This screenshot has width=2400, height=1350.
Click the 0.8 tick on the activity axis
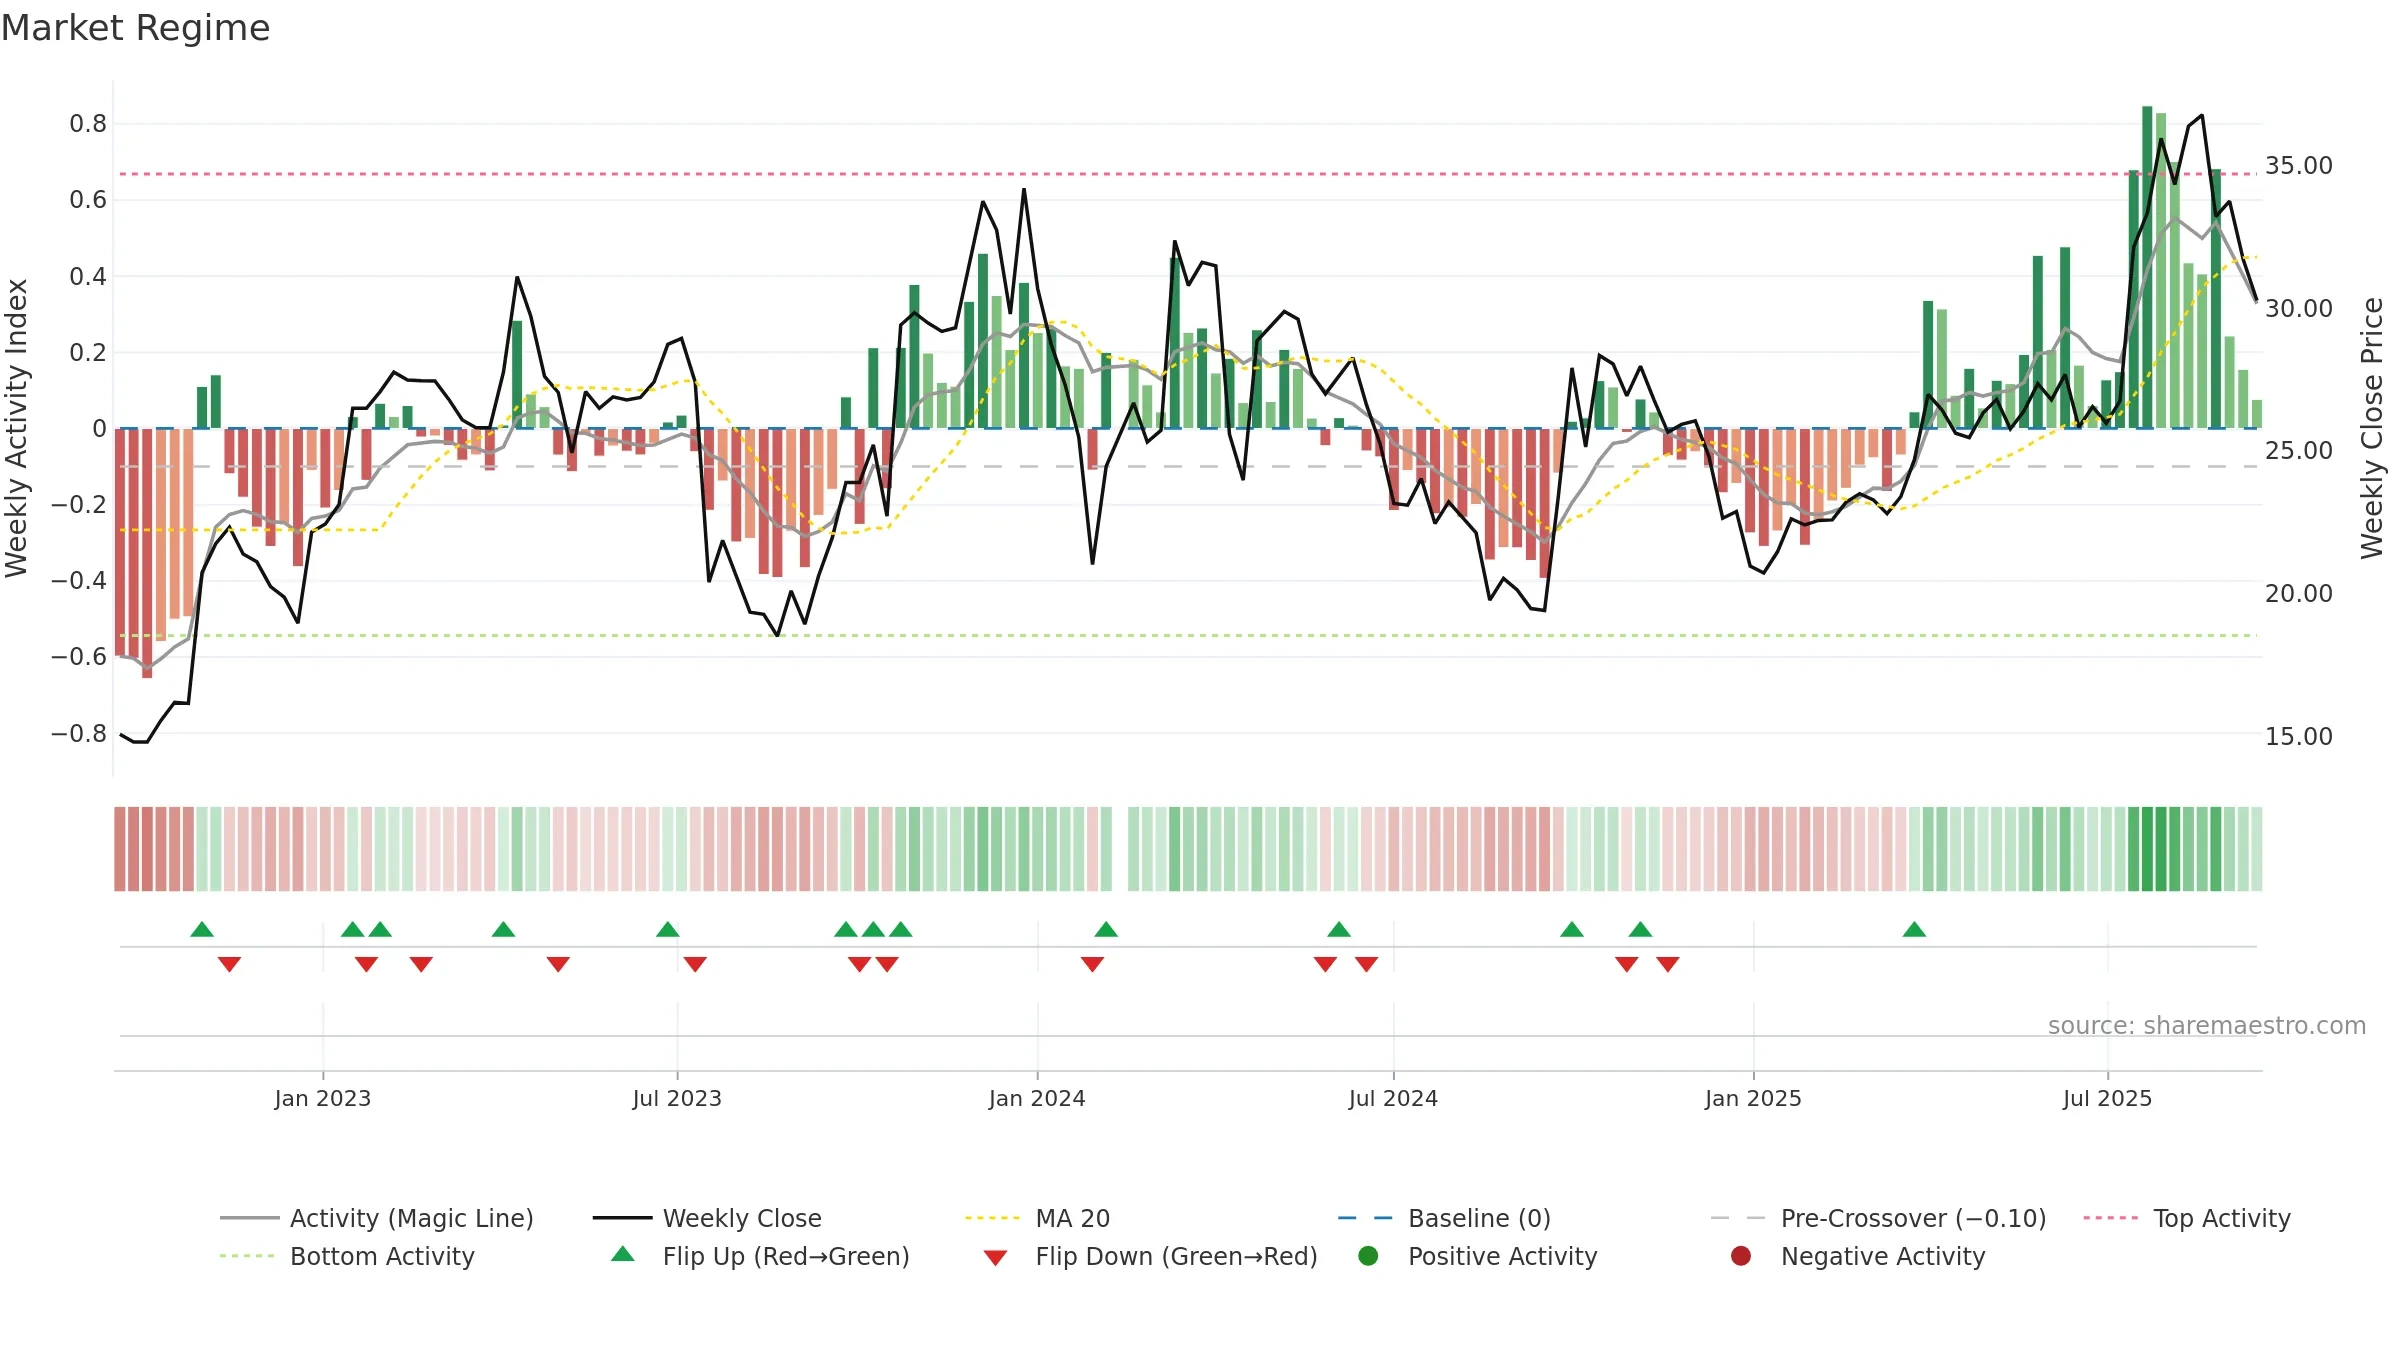click(88, 124)
